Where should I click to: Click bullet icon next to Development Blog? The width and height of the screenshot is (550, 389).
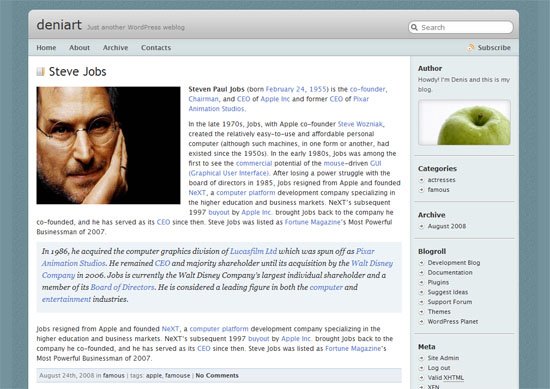coord(422,263)
